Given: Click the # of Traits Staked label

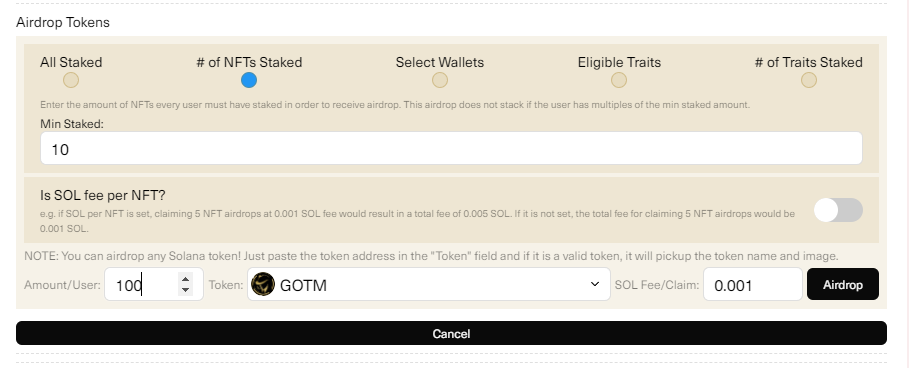Looking at the screenshot, I should [809, 62].
